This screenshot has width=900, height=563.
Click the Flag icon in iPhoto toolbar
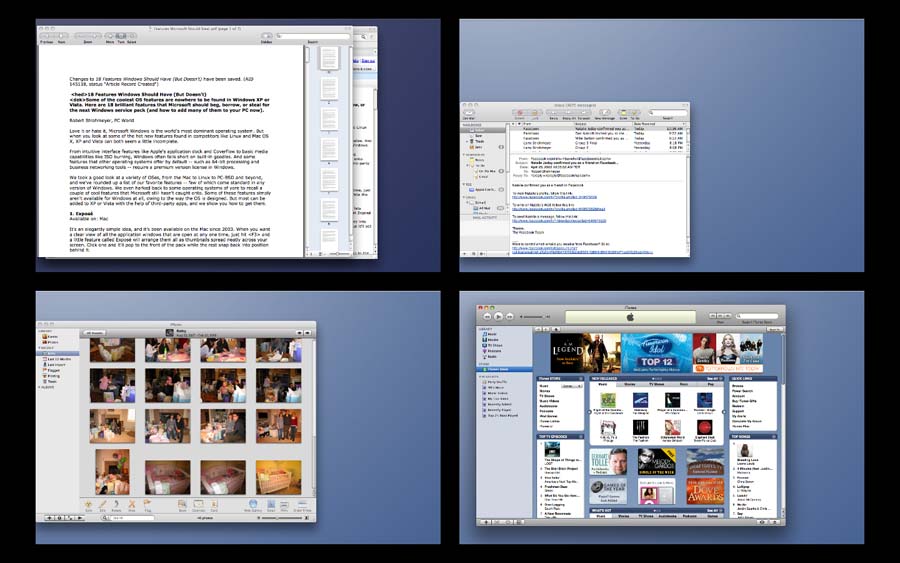[x=149, y=504]
